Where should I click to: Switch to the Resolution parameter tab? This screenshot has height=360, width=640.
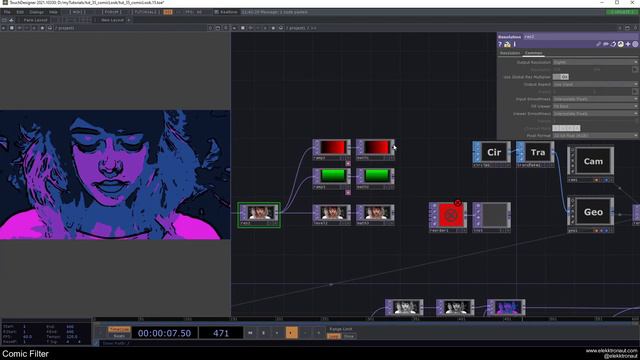click(510, 53)
